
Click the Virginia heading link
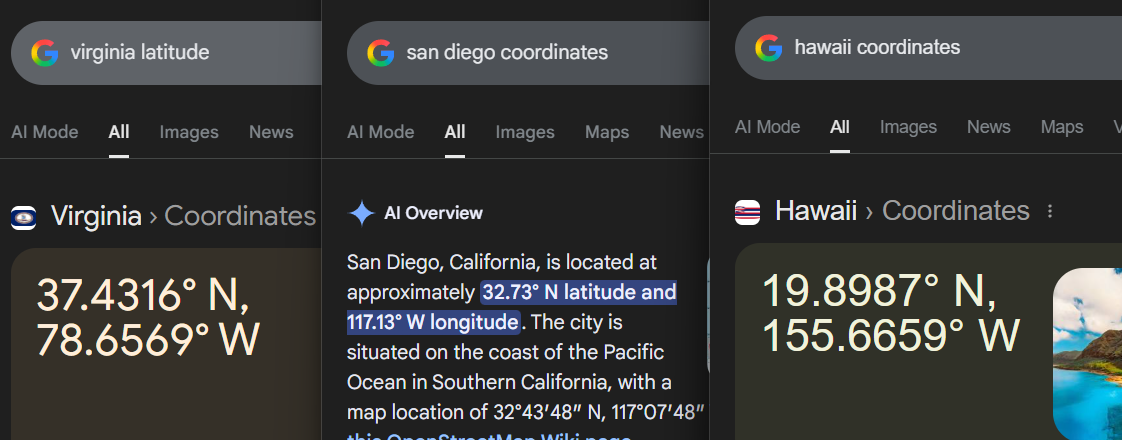[x=97, y=216]
